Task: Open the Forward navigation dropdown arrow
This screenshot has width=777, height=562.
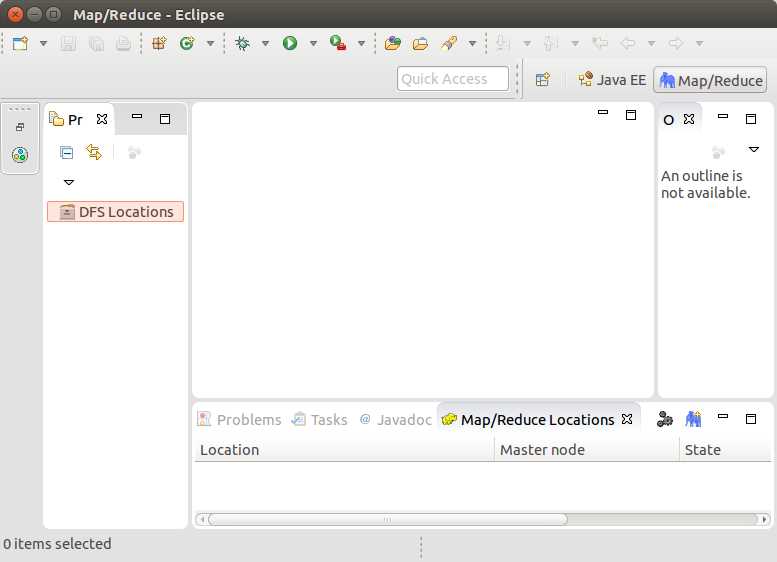Action: pyautogui.click(x=700, y=44)
